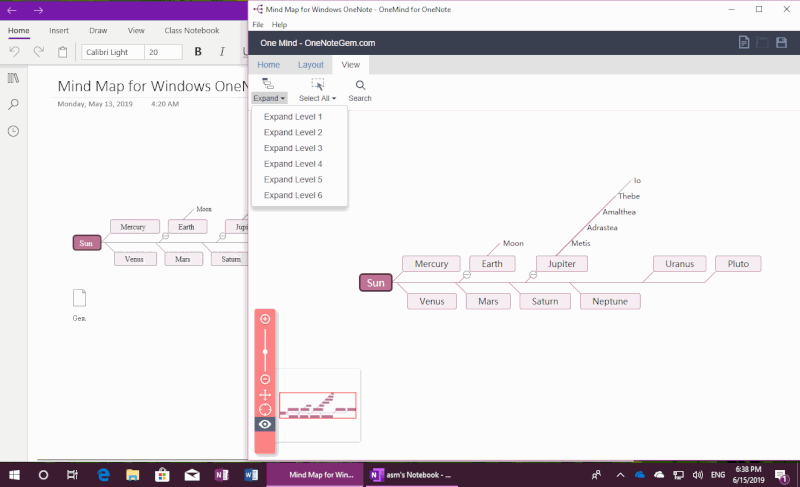800x487 pixels.
Task: Switch to the Layout tab
Action: click(311, 65)
